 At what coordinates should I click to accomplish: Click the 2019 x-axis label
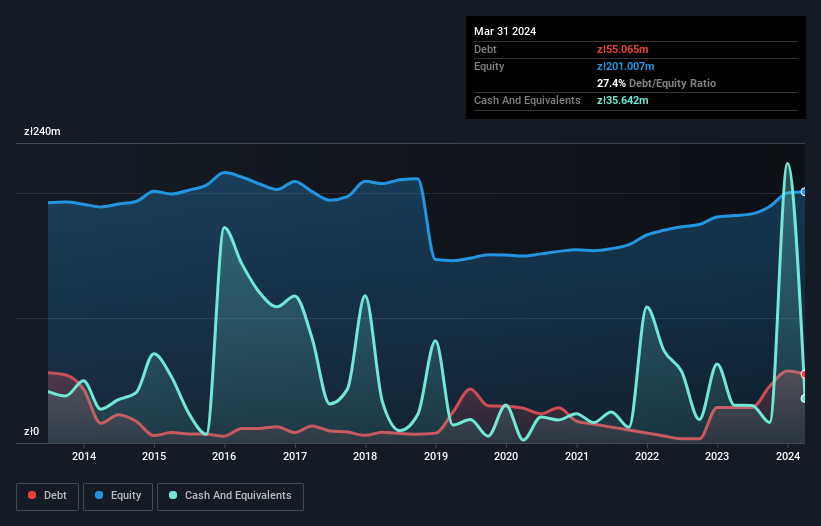pos(436,456)
